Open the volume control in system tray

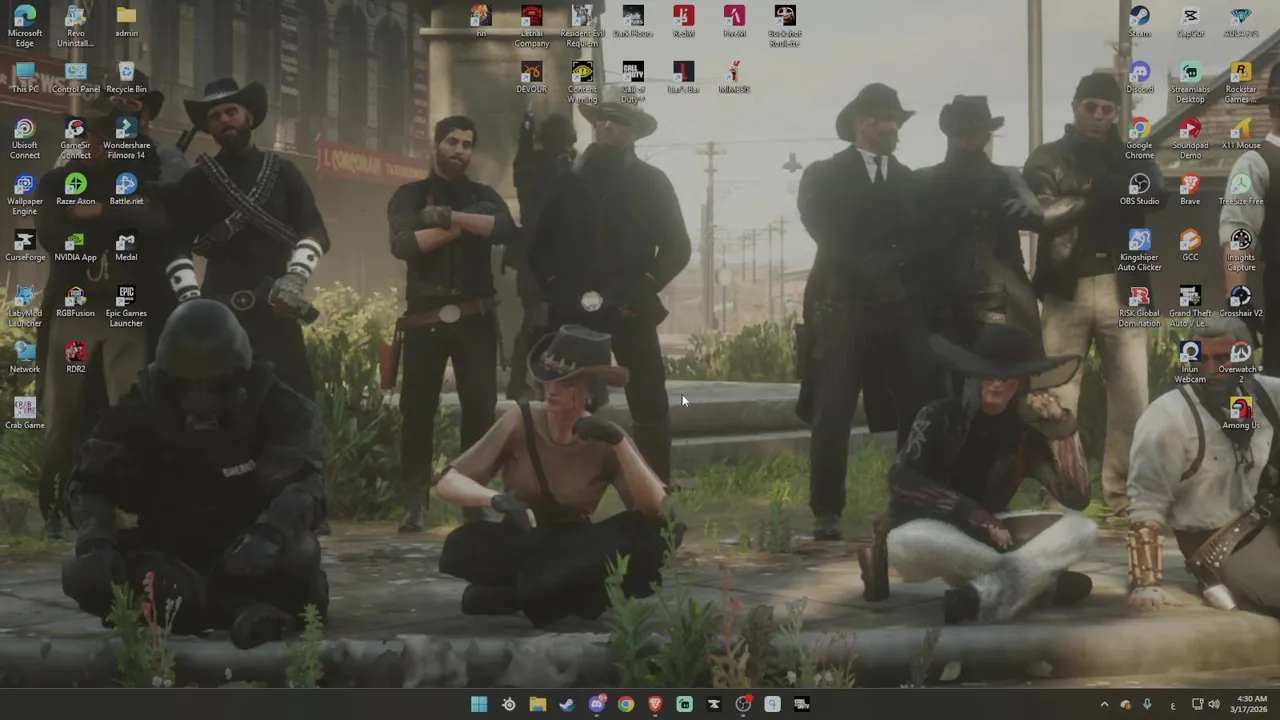(x=1215, y=704)
